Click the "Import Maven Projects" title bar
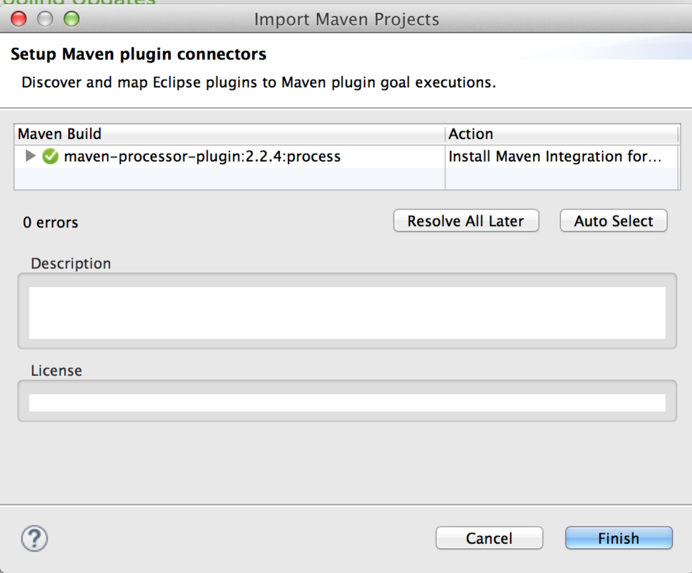 tap(346, 19)
